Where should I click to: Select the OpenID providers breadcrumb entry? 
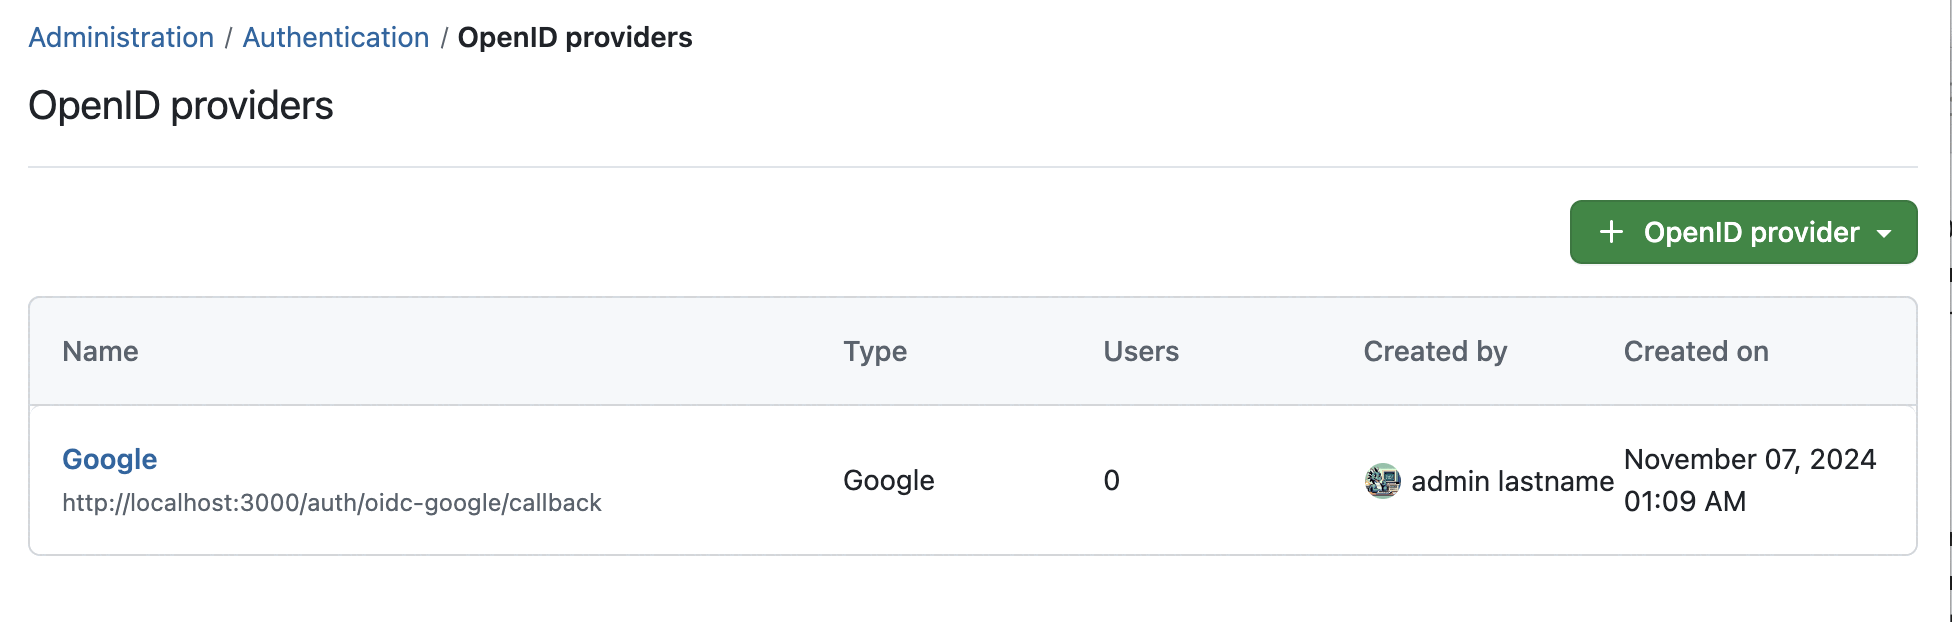tap(574, 37)
